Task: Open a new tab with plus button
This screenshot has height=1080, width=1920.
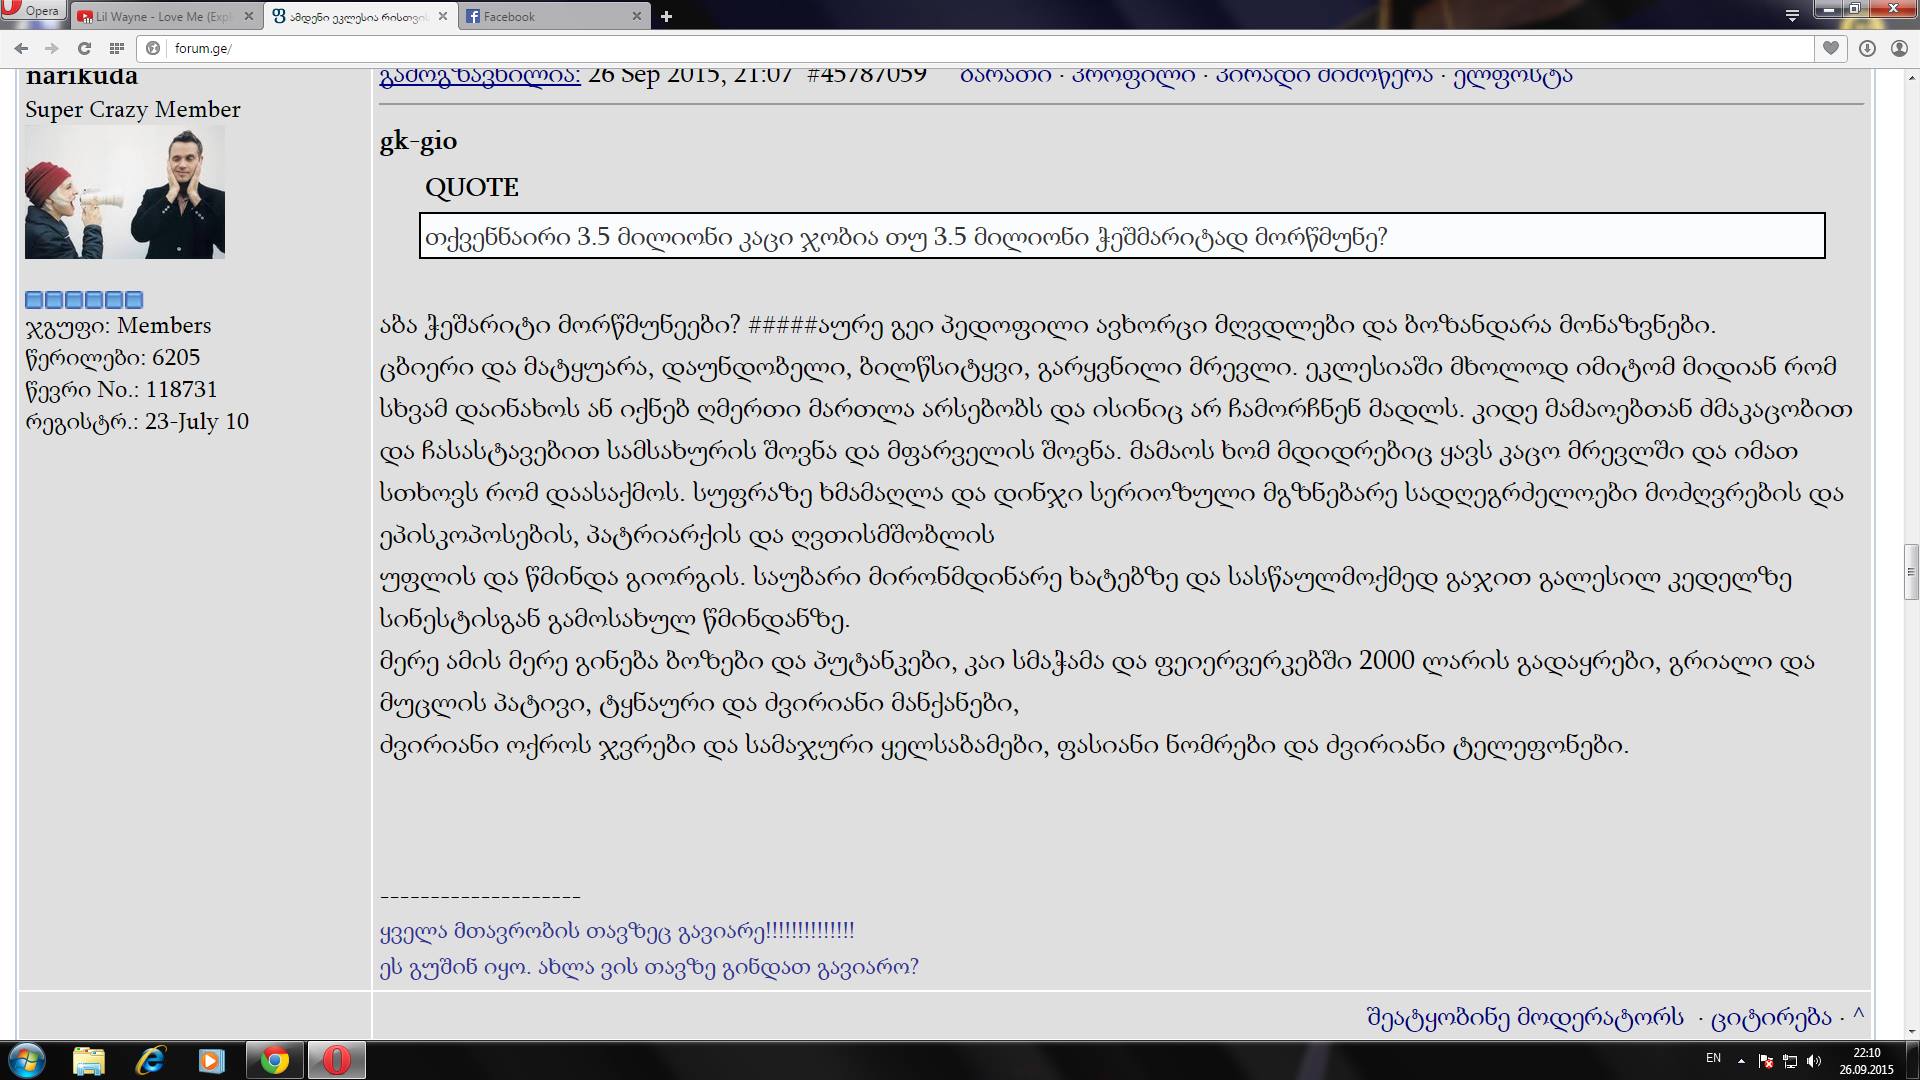Action: [x=666, y=16]
